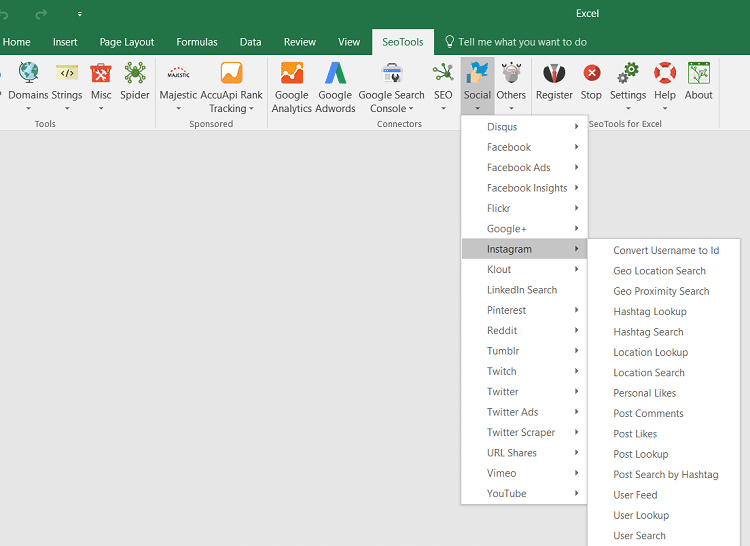
Task: Expand the YouTube submenu arrow
Action: 576,493
